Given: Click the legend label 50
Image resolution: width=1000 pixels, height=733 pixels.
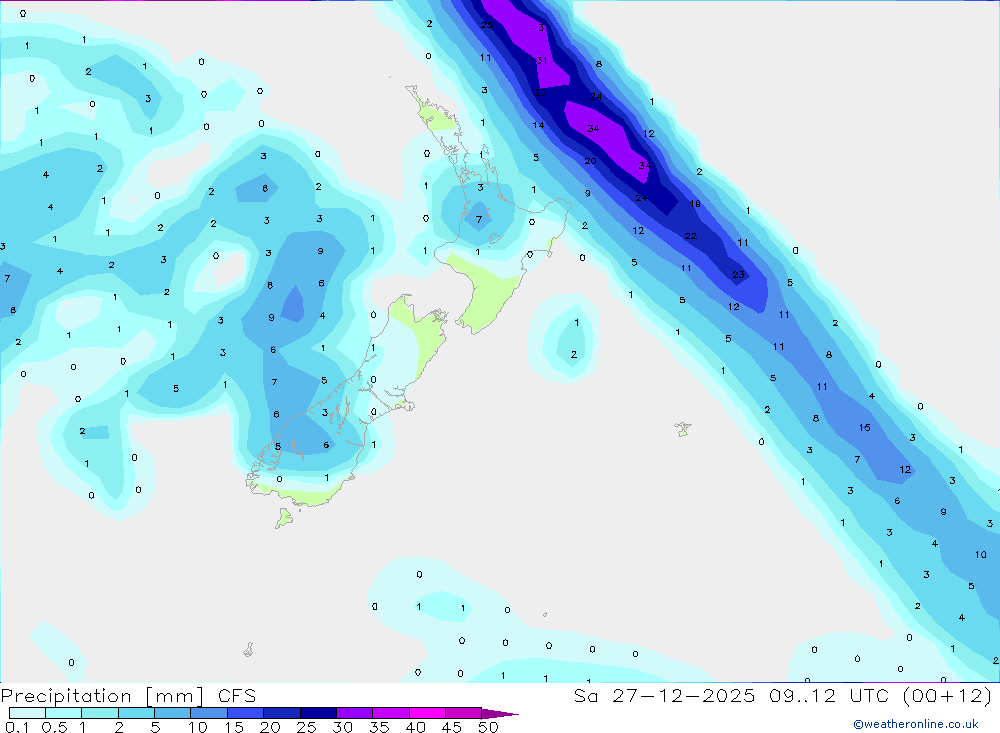Looking at the screenshot, I should pyautogui.click(x=488, y=727).
